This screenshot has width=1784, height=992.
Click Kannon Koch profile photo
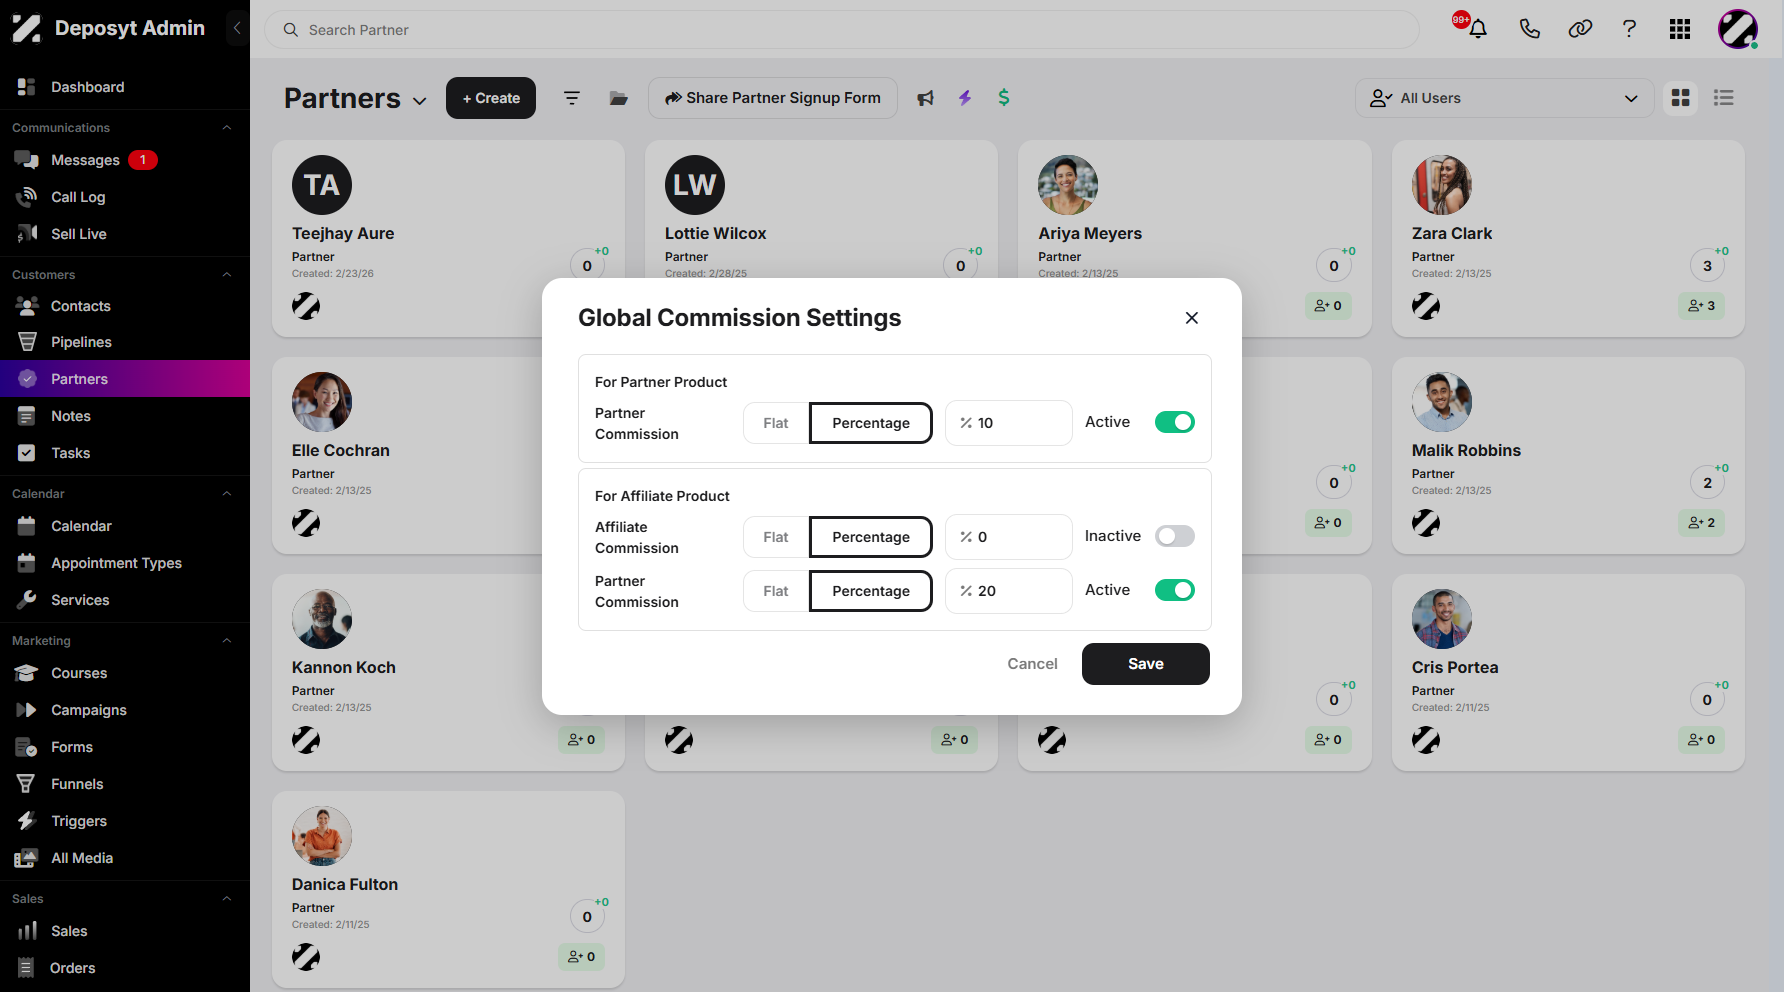click(322, 619)
